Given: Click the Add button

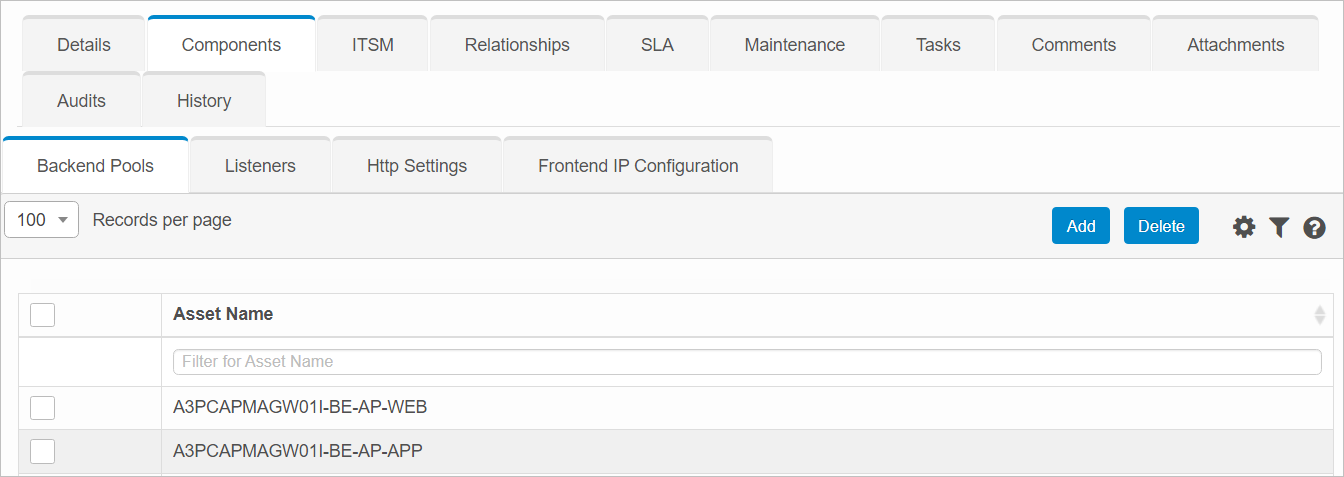Looking at the screenshot, I should coord(1080,226).
